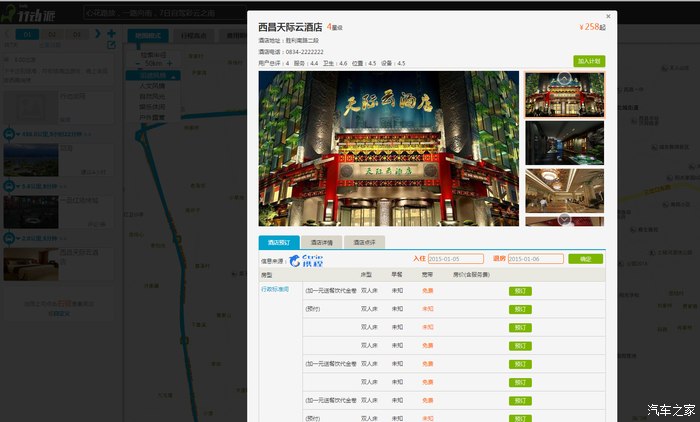Select the first hotel exterior thumbnail
Image resolution: width=700 pixels, height=422 pixels.
tap(564, 94)
